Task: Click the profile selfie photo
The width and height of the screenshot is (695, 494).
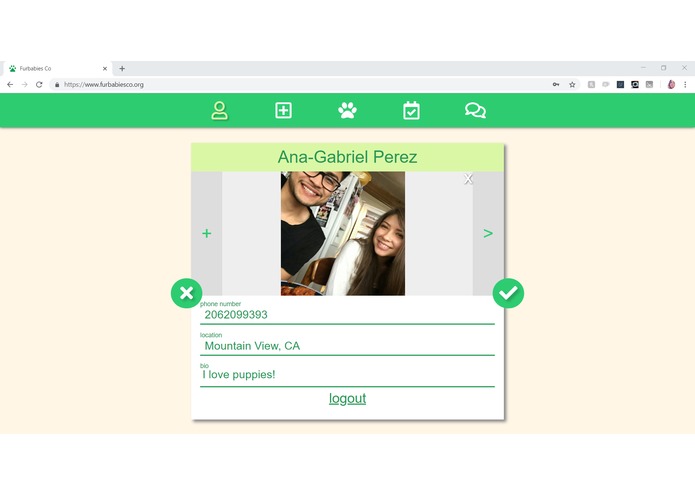Action: click(343, 233)
